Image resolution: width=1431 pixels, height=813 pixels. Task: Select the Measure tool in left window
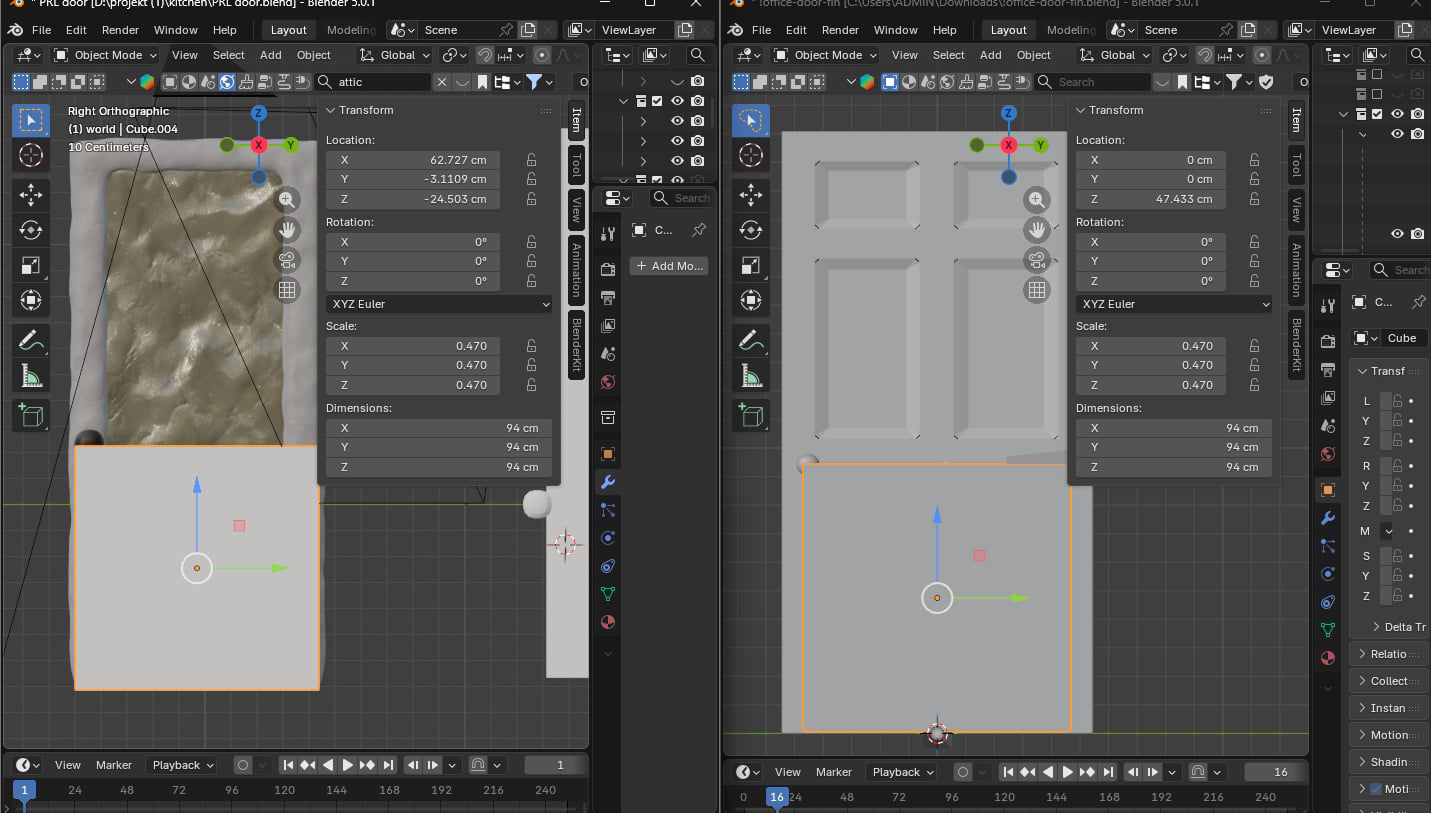[x=31, y=376]
